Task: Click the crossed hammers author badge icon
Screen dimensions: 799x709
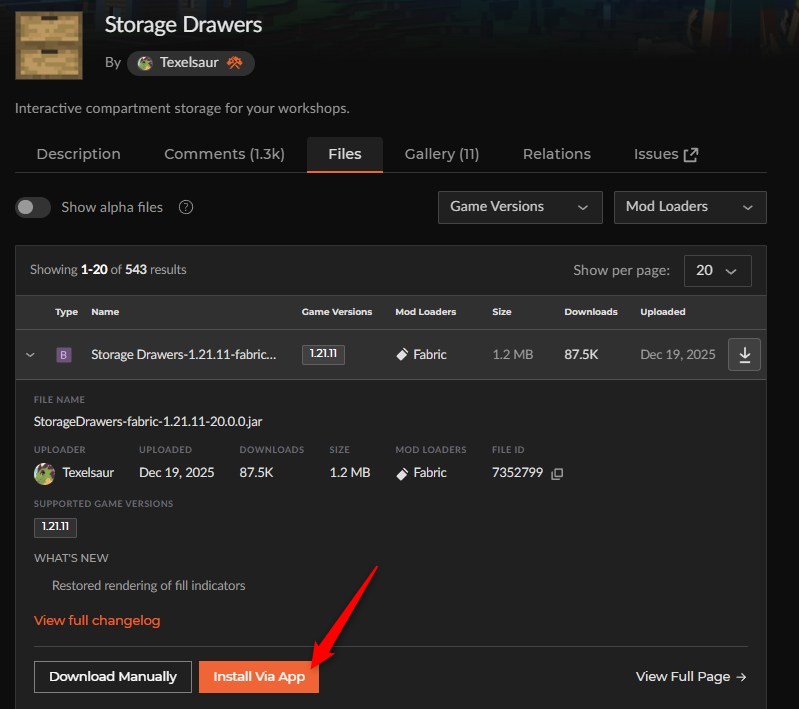Action: click(234, 63)
